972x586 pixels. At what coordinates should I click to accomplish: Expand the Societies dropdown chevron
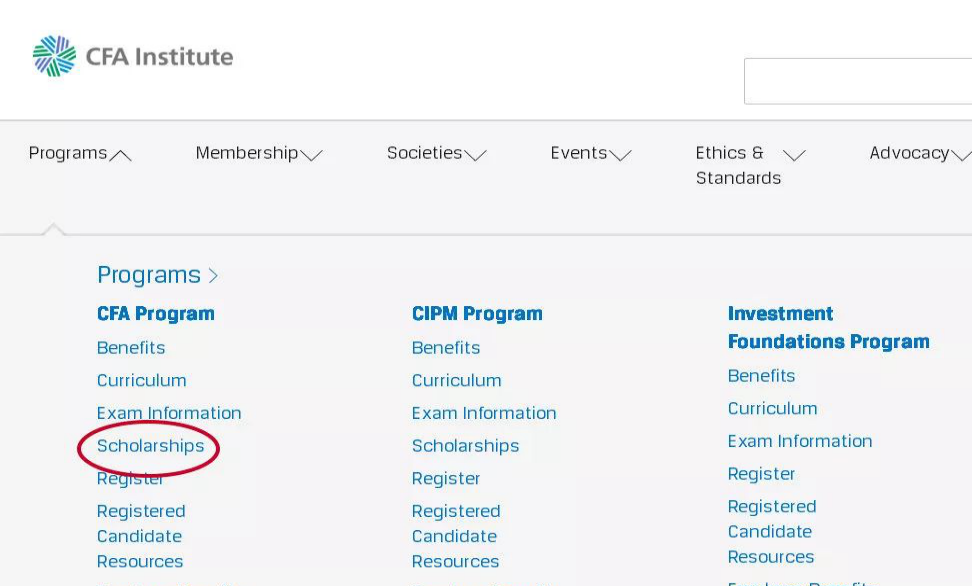[476, 155]
